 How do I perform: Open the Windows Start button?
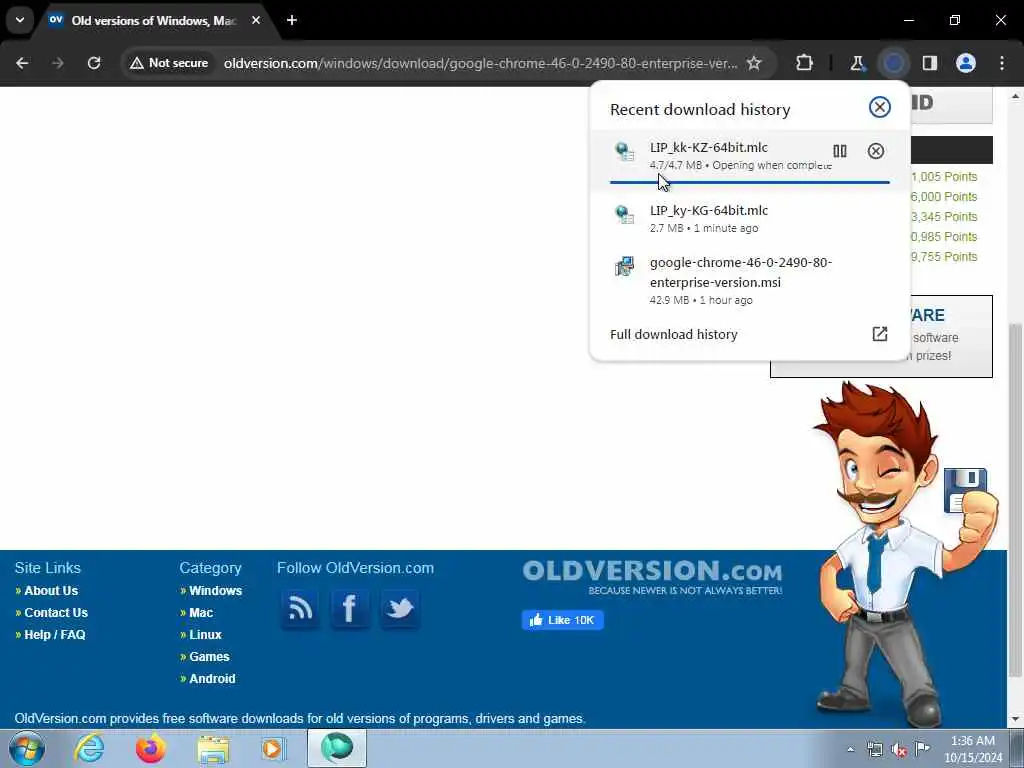coord(27,749)
